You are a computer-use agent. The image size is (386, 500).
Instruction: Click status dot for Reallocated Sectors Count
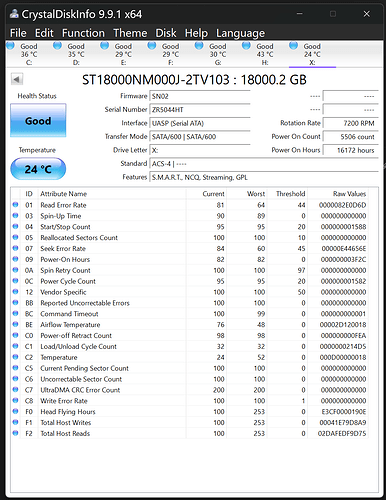pyautogui.click(x=15, y=237)
